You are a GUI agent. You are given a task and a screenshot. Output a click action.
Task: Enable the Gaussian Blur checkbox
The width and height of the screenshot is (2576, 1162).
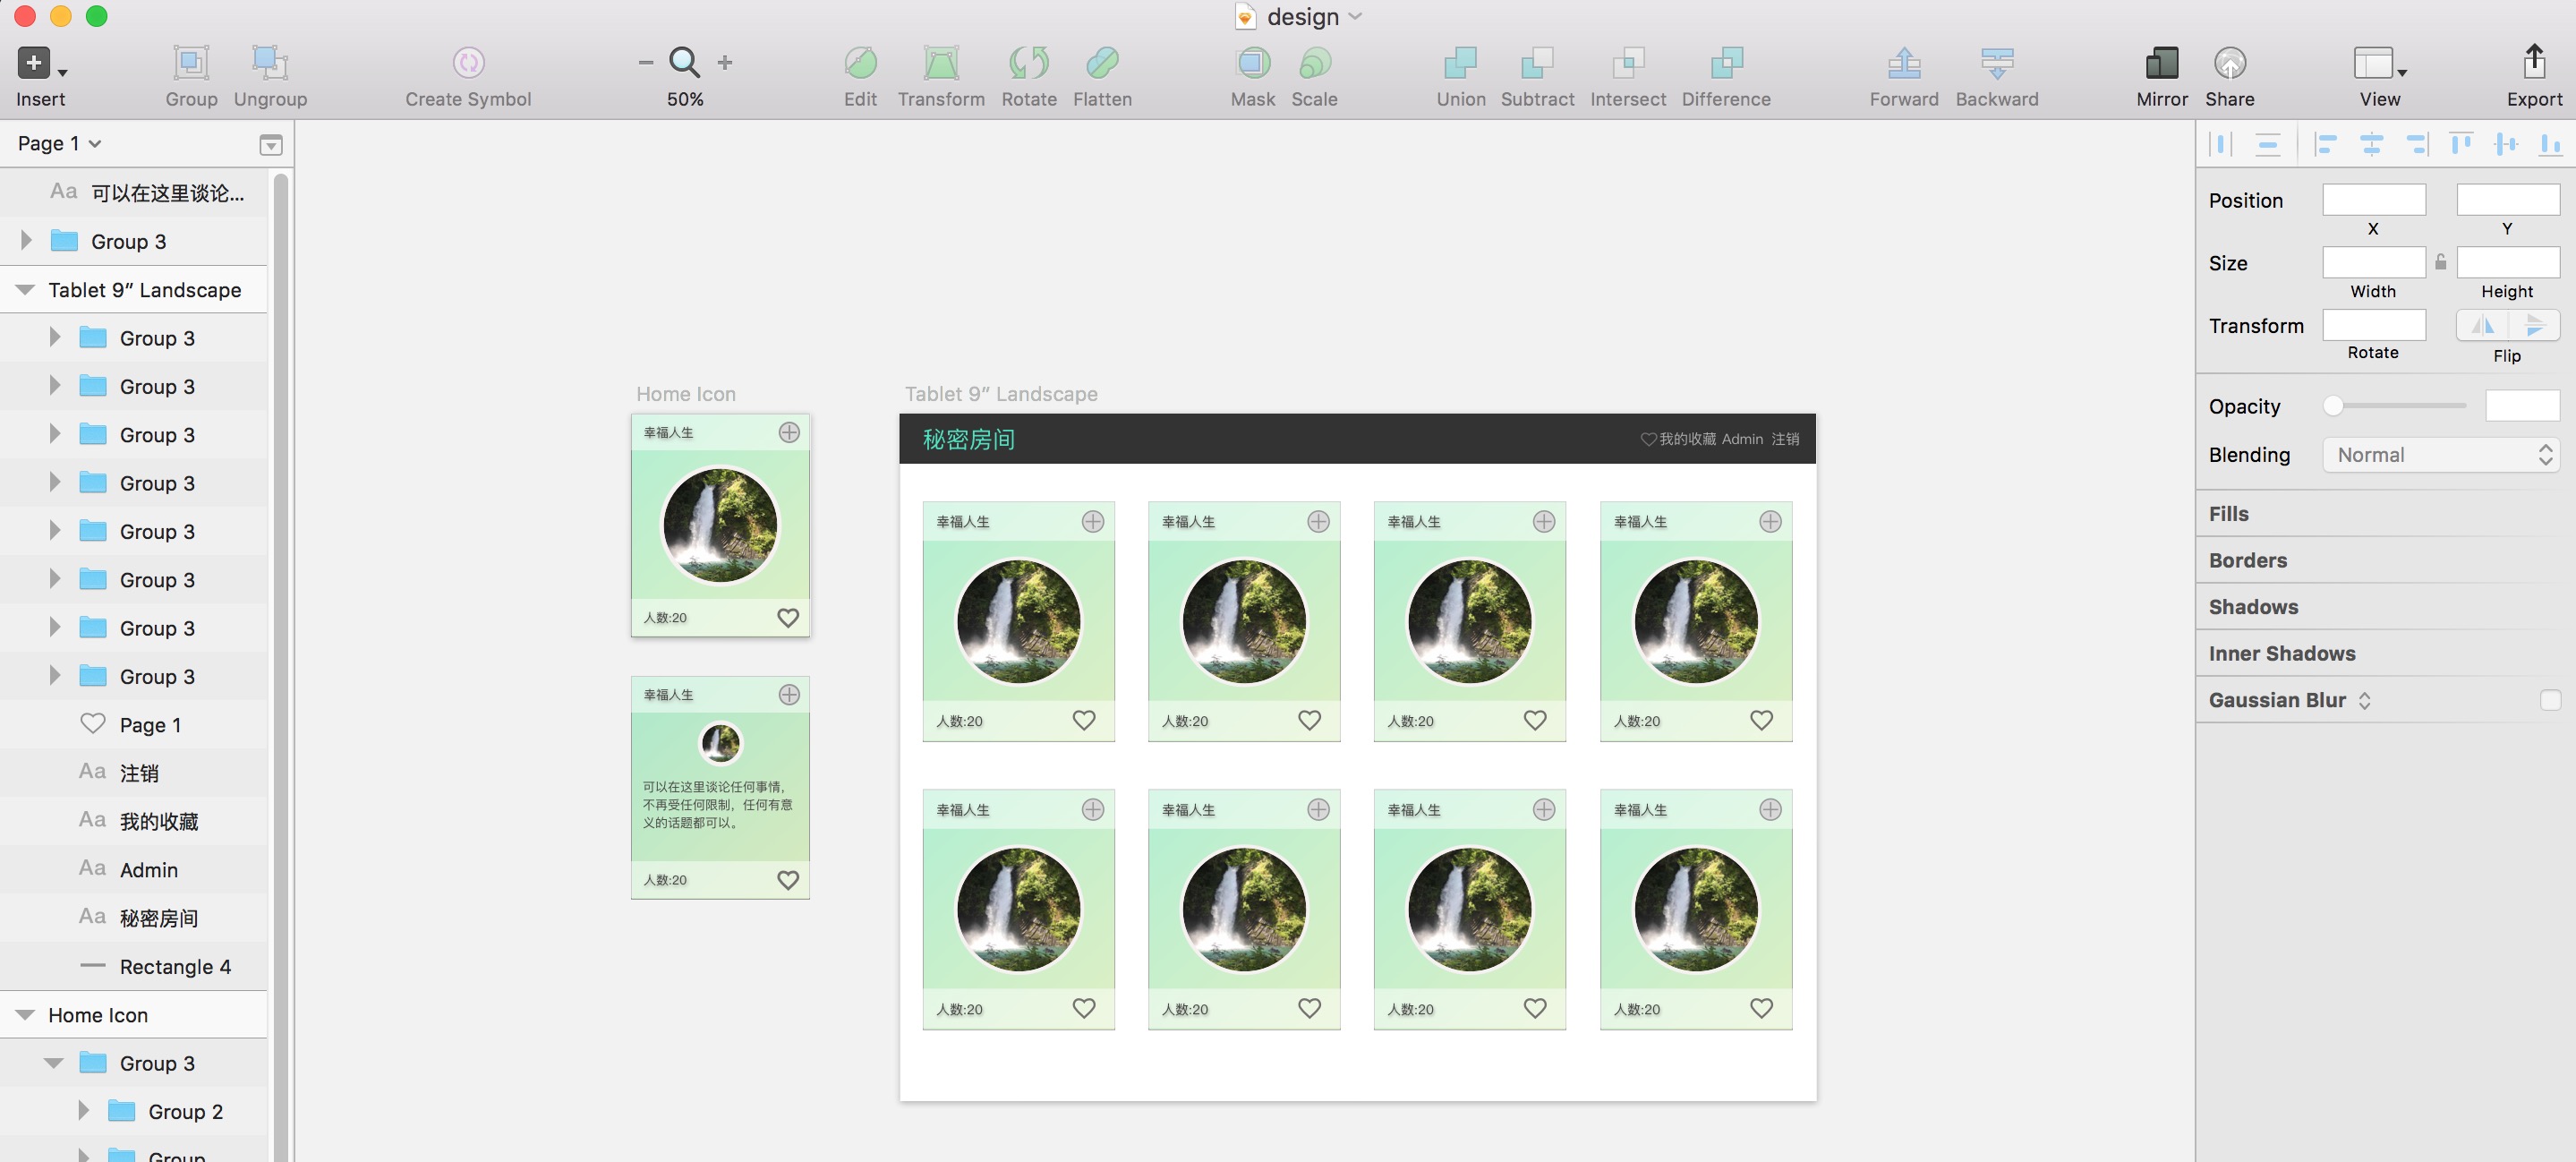[2549, 700]
